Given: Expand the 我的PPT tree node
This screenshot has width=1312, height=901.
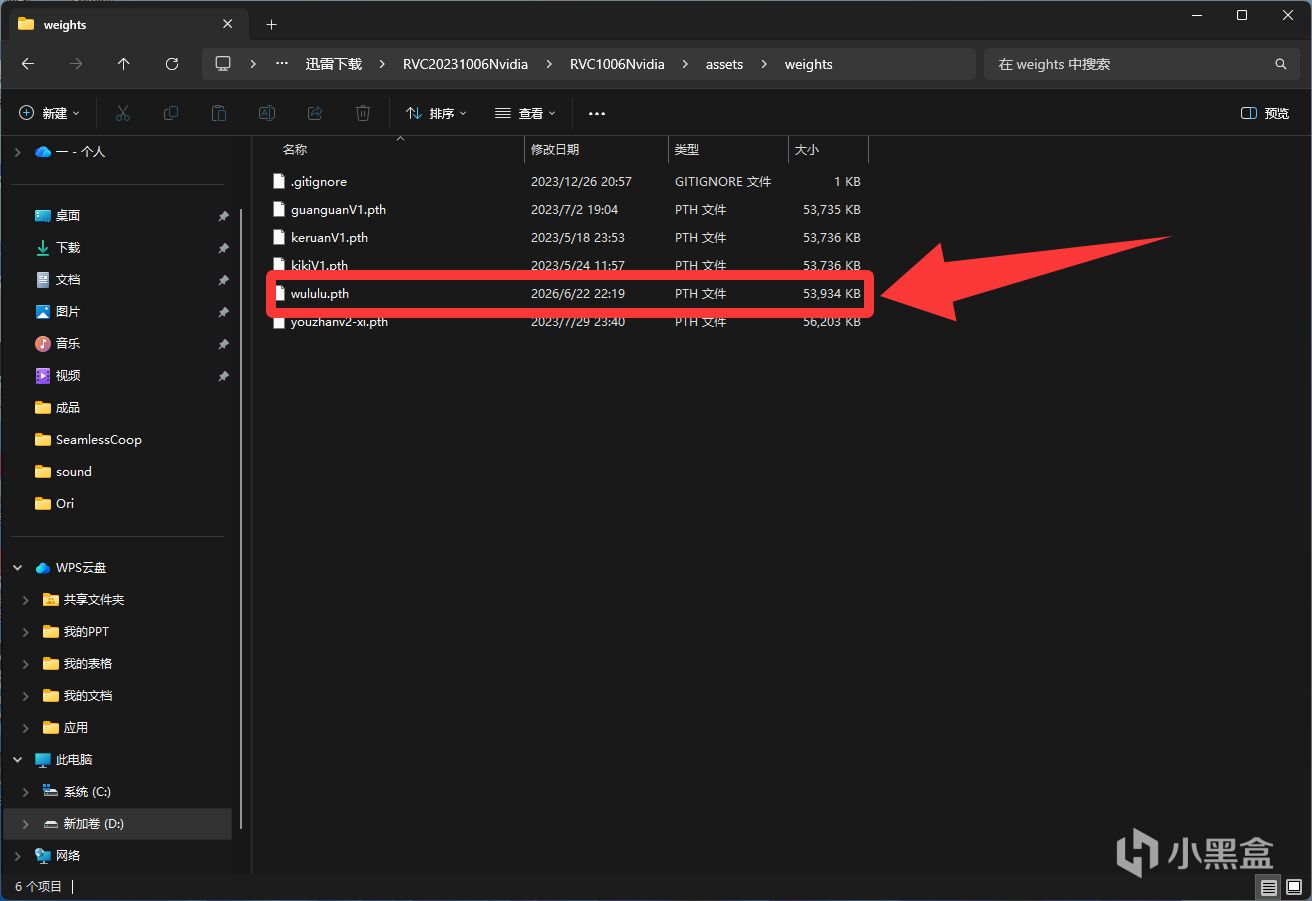Looking at the screenshot, I should pyautogui.click(x=26, y=631).
